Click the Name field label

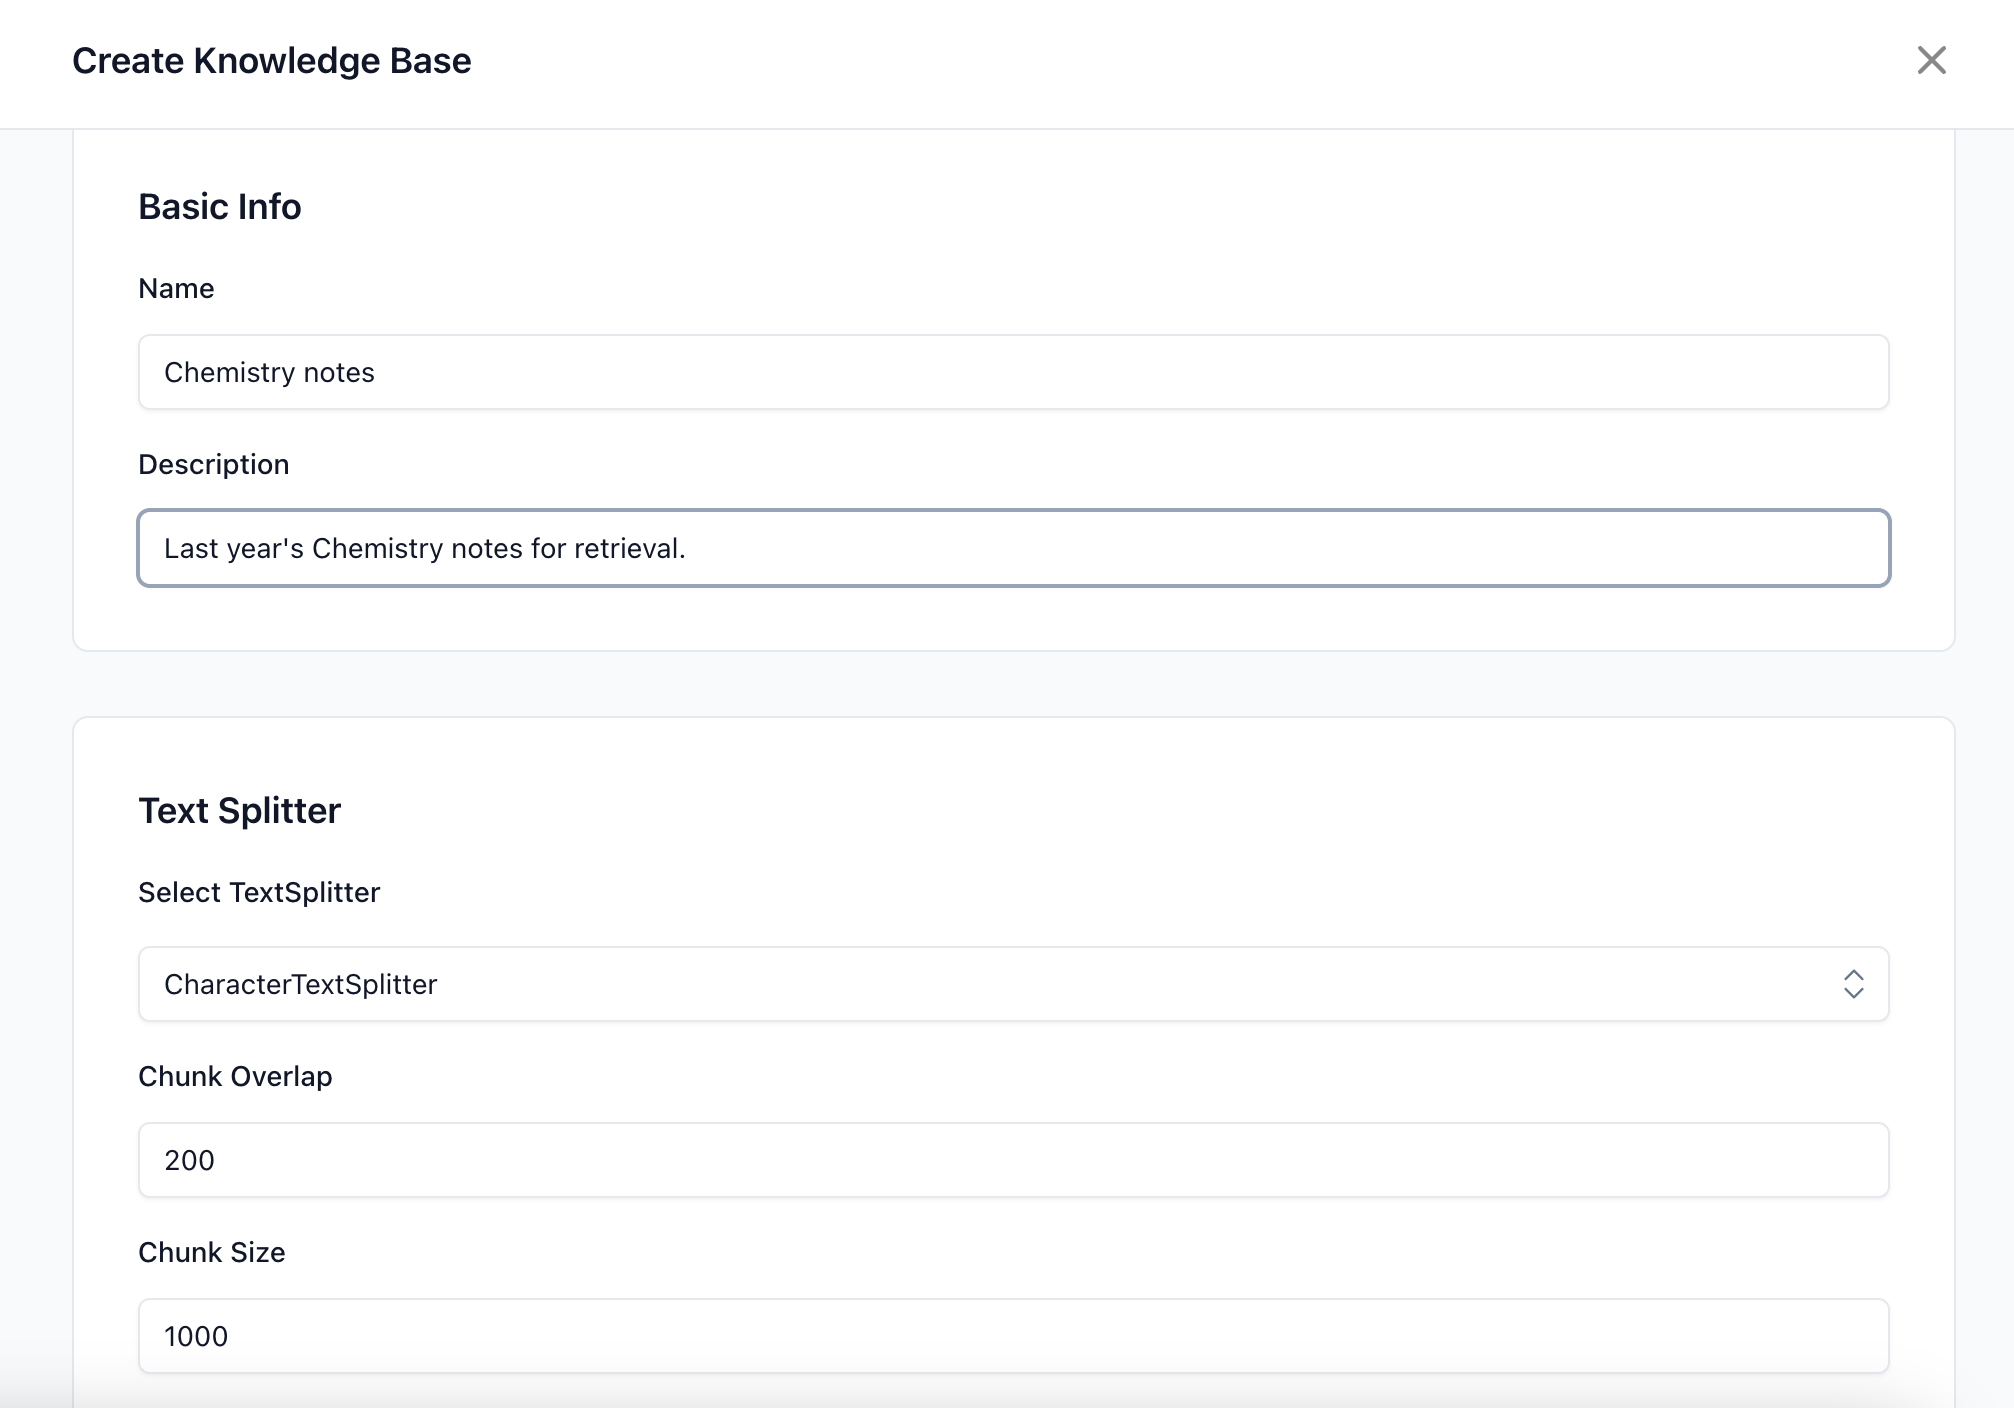[176, 289]
